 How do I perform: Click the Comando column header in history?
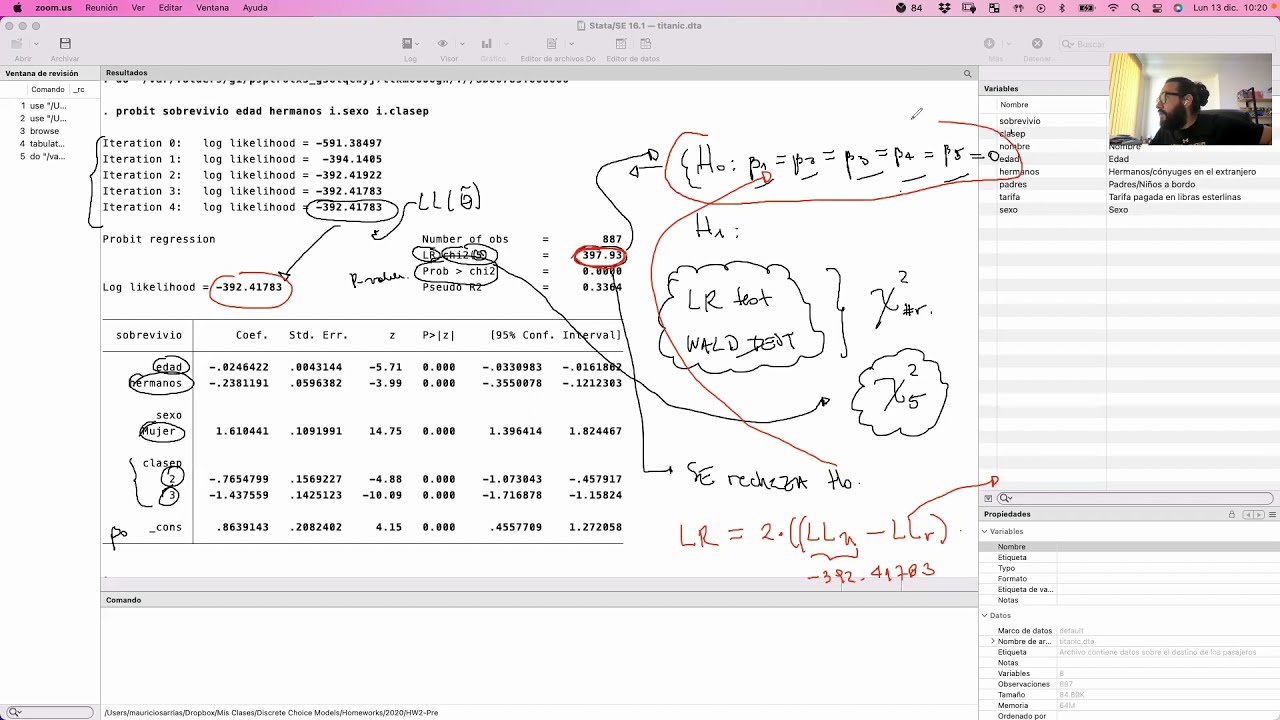[x=47, y=90]
